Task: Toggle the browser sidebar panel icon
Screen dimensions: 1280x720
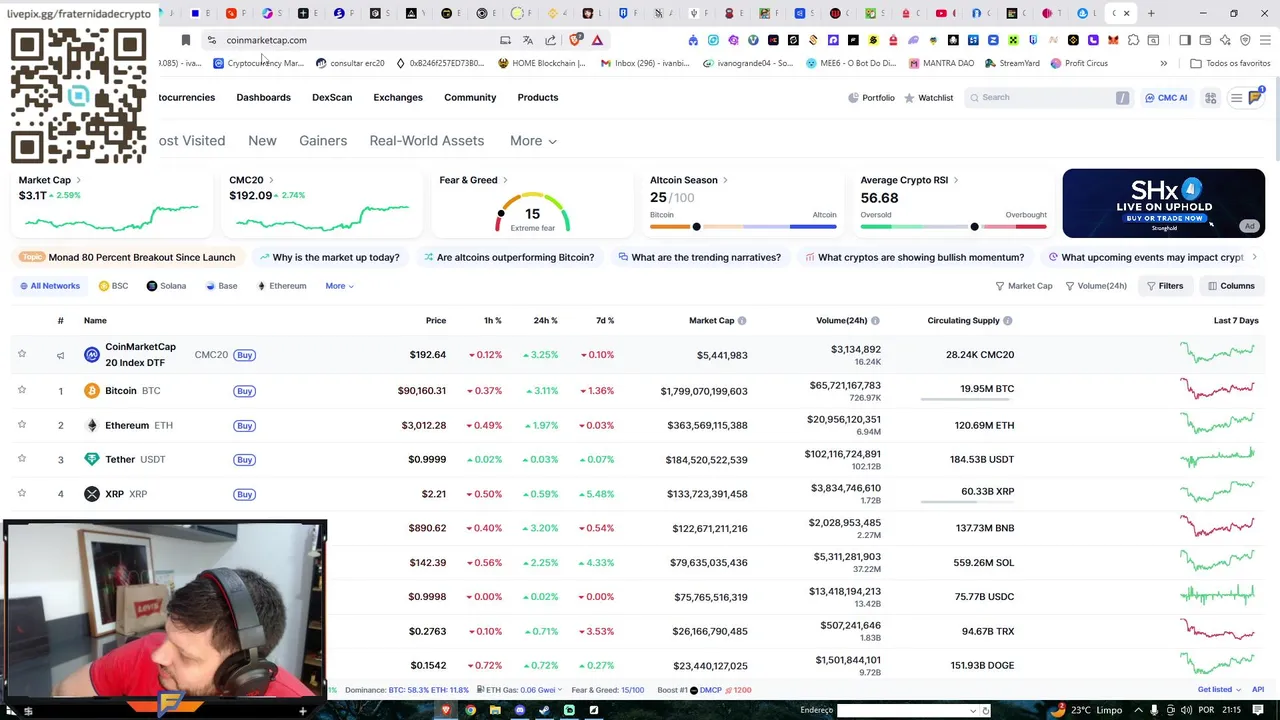Action: tap(1185, 40)
